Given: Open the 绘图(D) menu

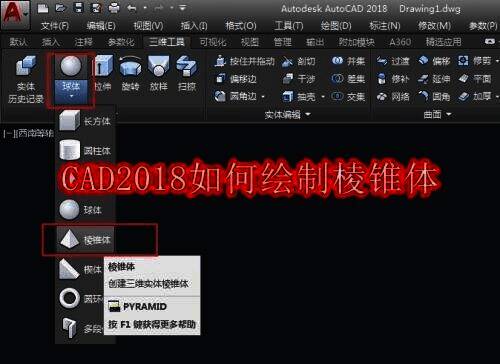Looking at the screenshot, I should [336, 26].
